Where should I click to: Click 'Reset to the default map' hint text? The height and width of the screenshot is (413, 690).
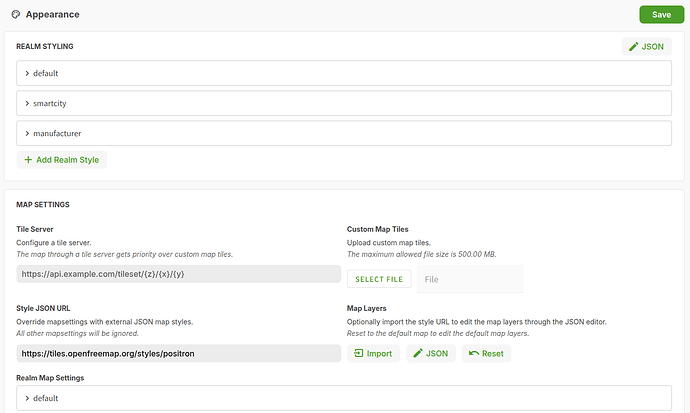click(x=438, y=333)
